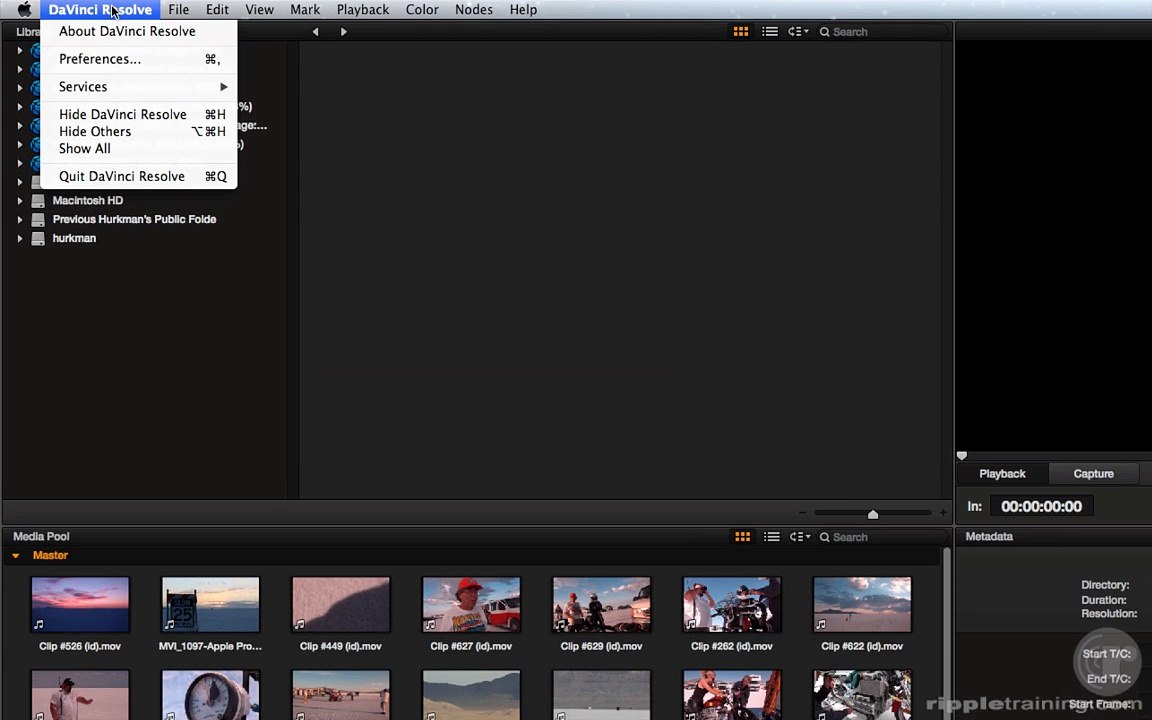Select Previous Hurkman's Public Folde drive icon

coord(37,220)
